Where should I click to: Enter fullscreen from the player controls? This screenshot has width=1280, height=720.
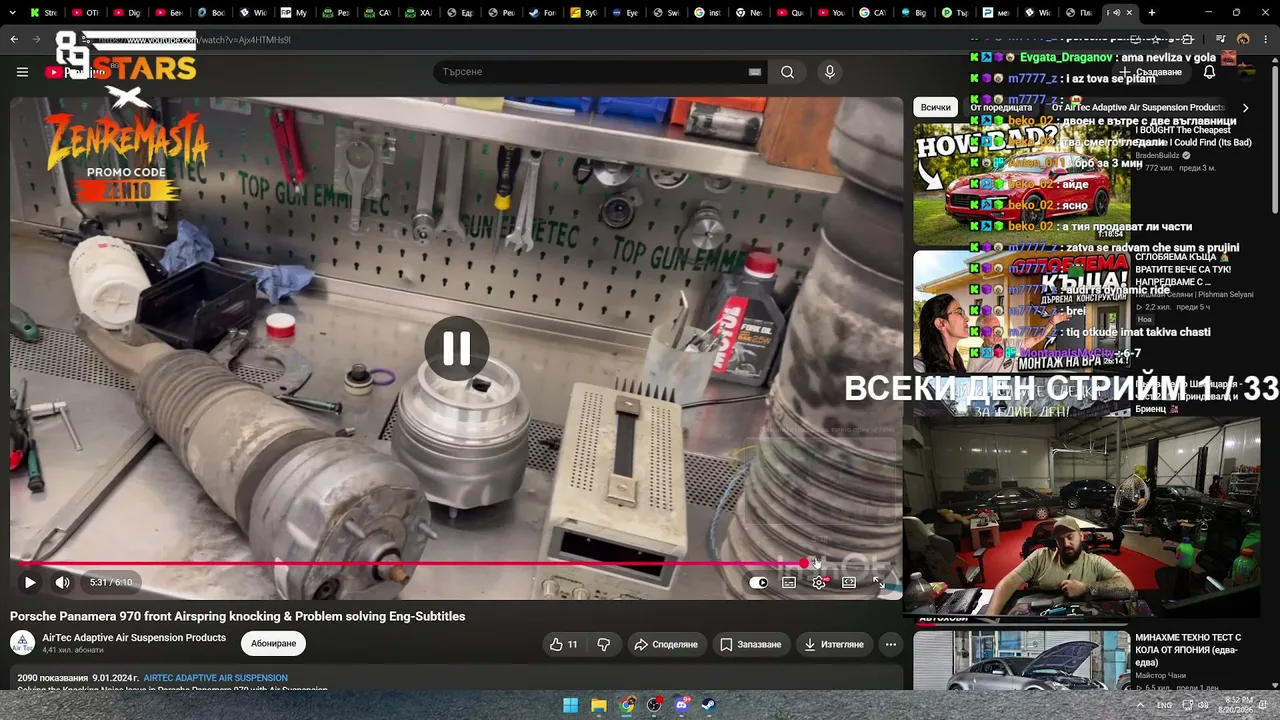point(878,582)
